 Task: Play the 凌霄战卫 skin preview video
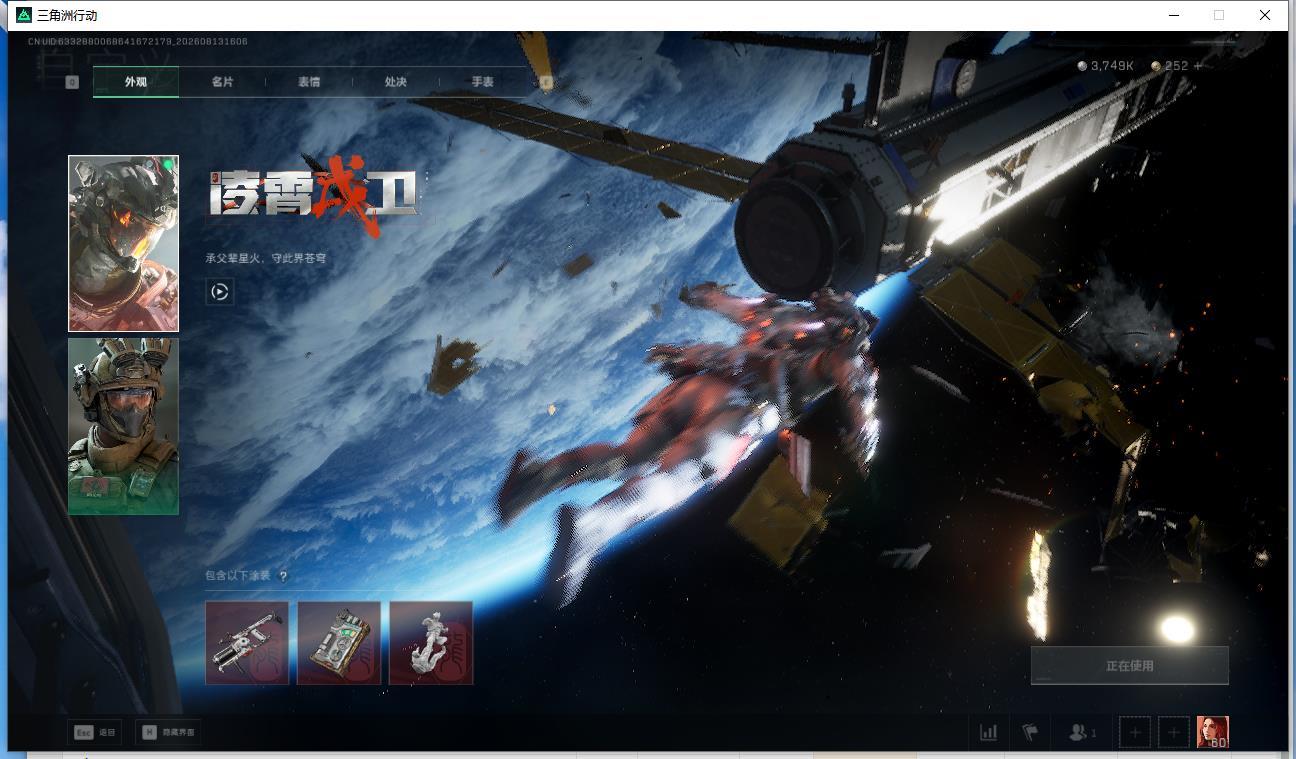click(220, 292)
